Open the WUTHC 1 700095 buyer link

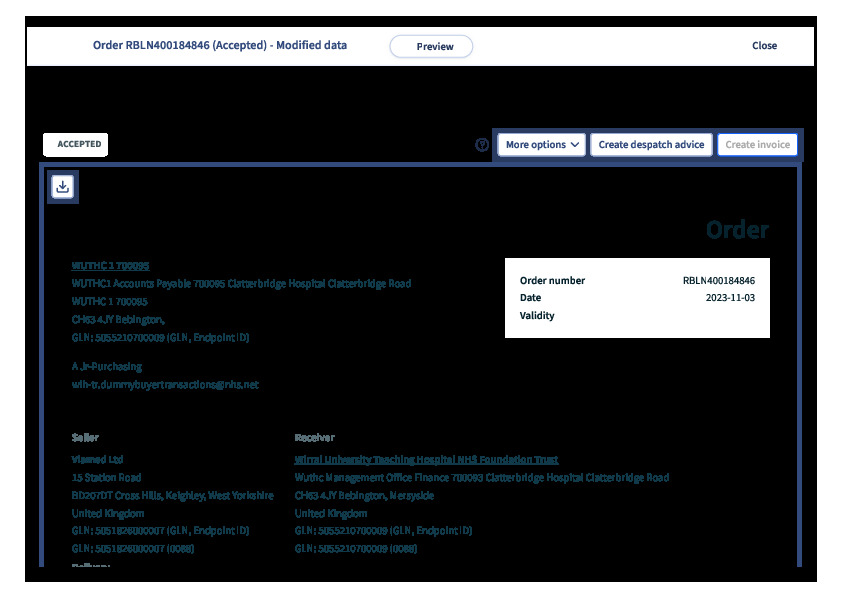(110, 266)
